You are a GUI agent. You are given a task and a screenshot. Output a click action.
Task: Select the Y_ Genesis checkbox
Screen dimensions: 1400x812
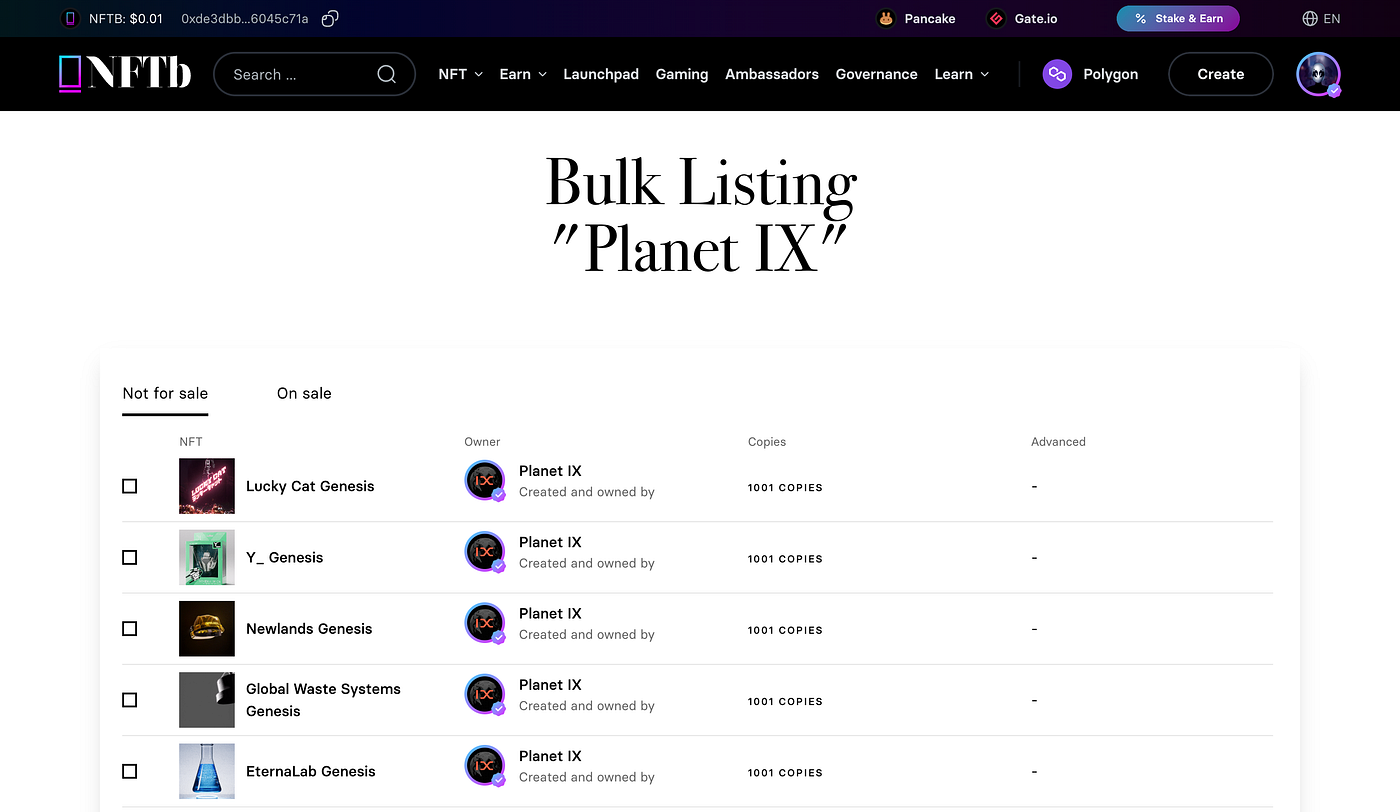click(x=129, y=557)
